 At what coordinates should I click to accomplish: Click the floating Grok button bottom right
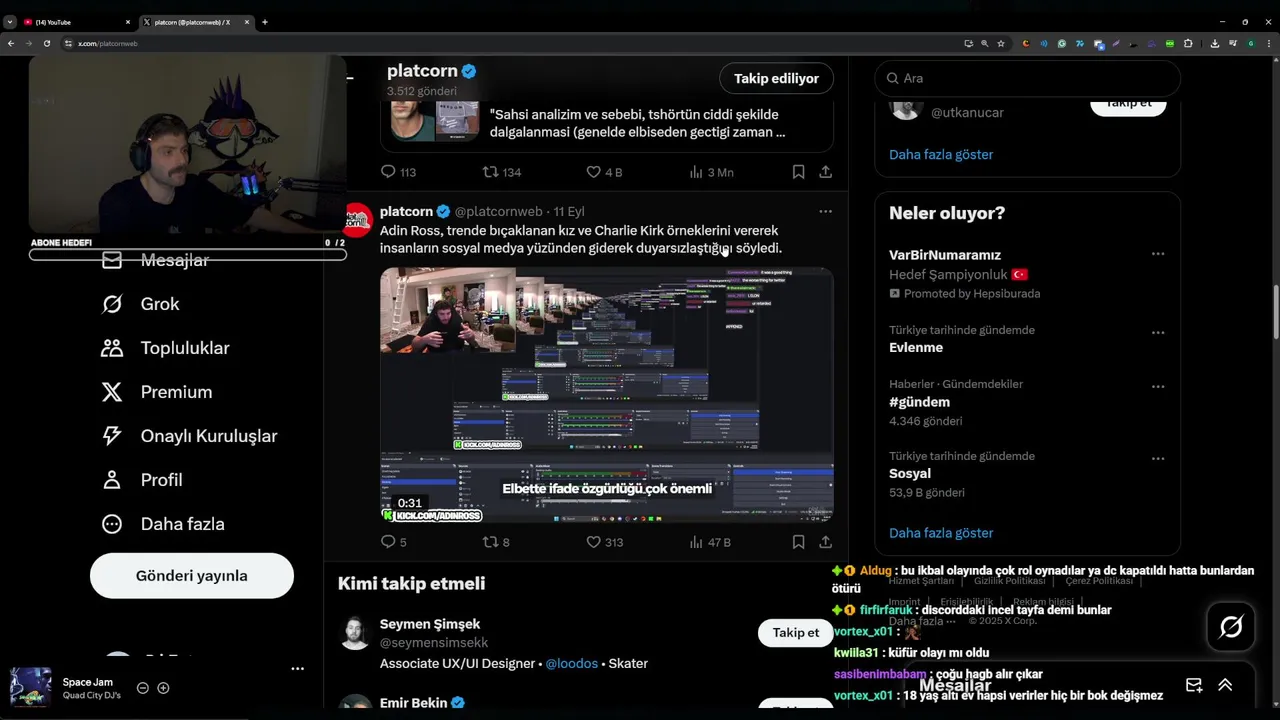1231,627
